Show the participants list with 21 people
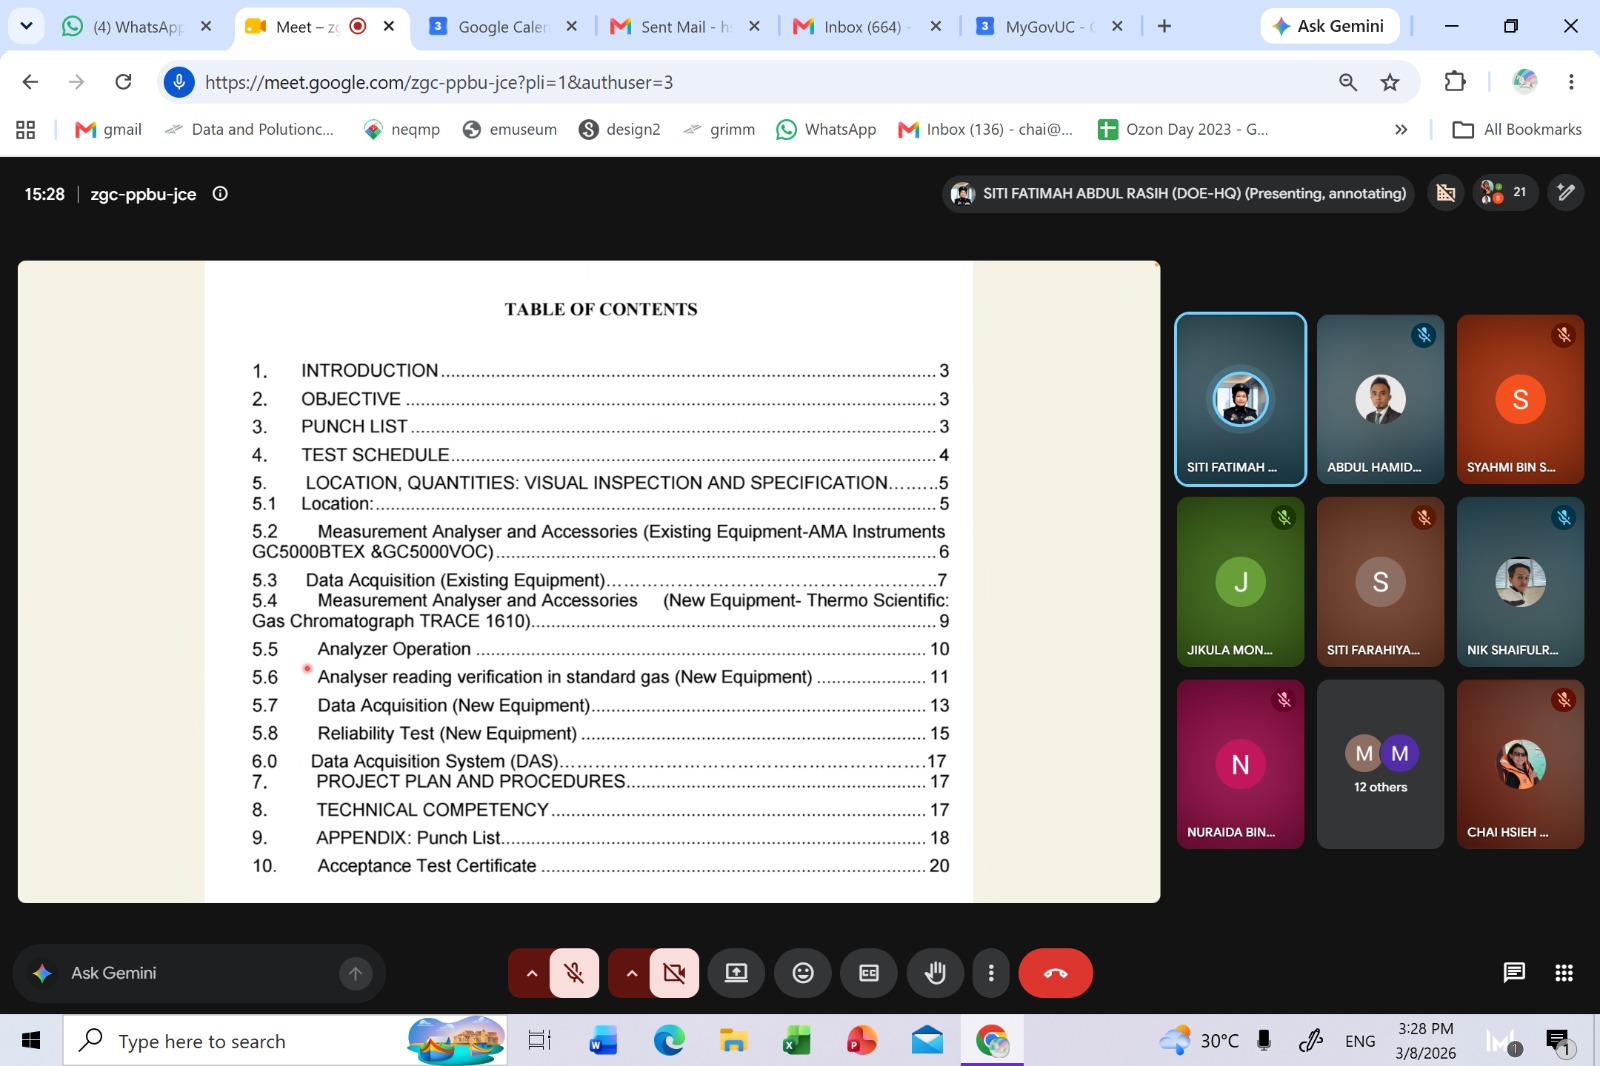This screenshot has width=1600, height=1066. coord(1504,192)
